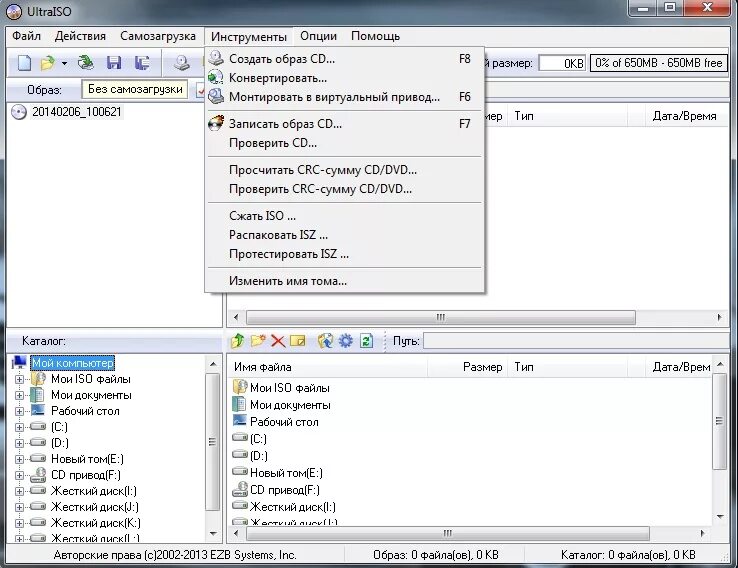
Task: Expand CD привод(F:) tree node
Action: [19, 475]
